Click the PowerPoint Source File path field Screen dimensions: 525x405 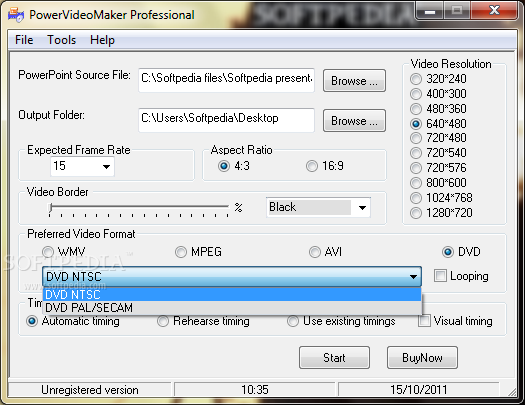(226, 80)
